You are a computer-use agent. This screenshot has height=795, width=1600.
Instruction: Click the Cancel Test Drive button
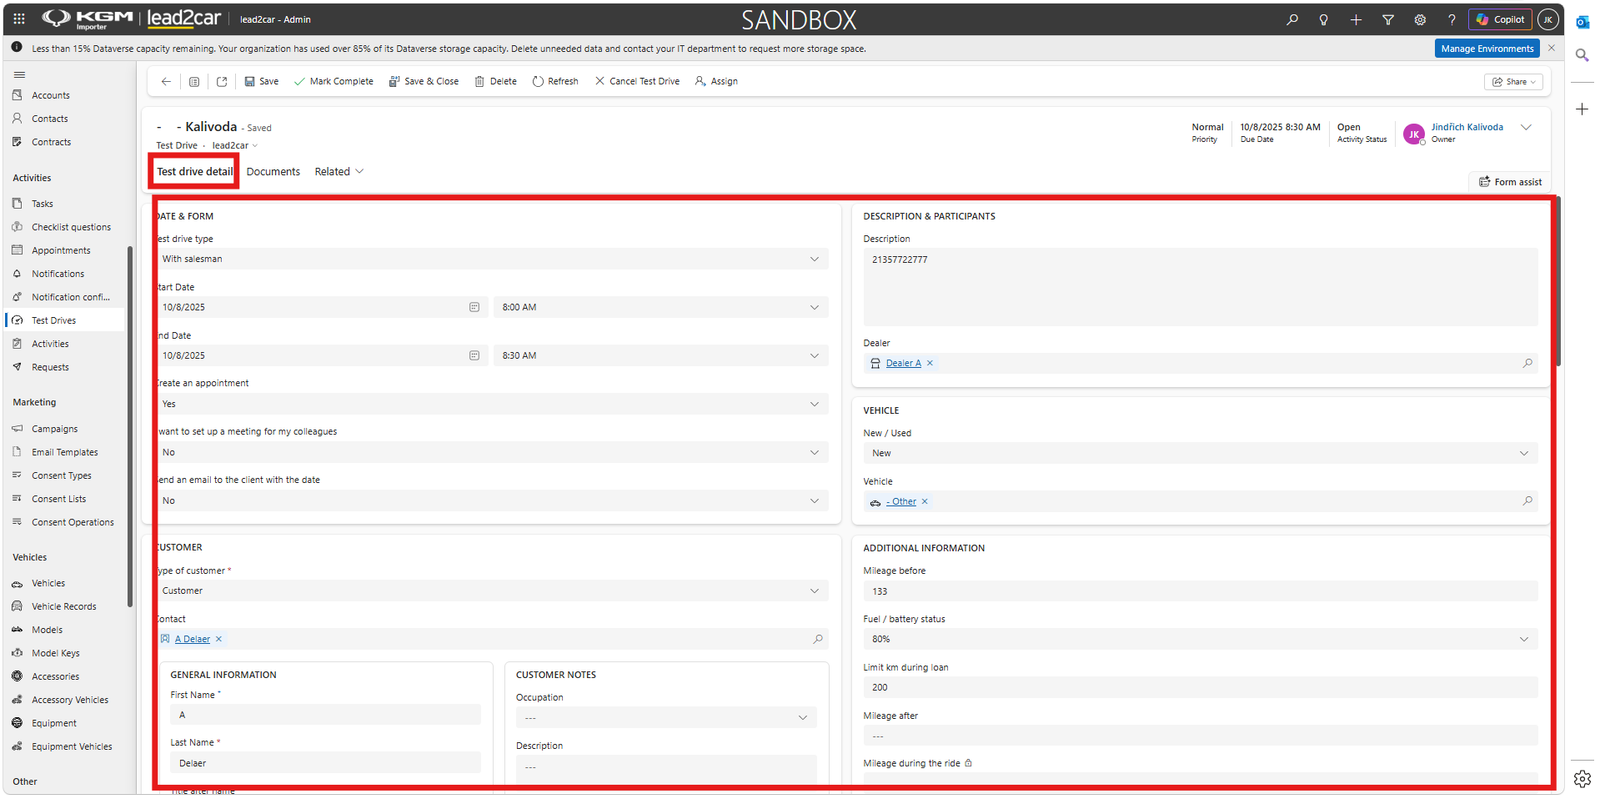pos(637,82)
